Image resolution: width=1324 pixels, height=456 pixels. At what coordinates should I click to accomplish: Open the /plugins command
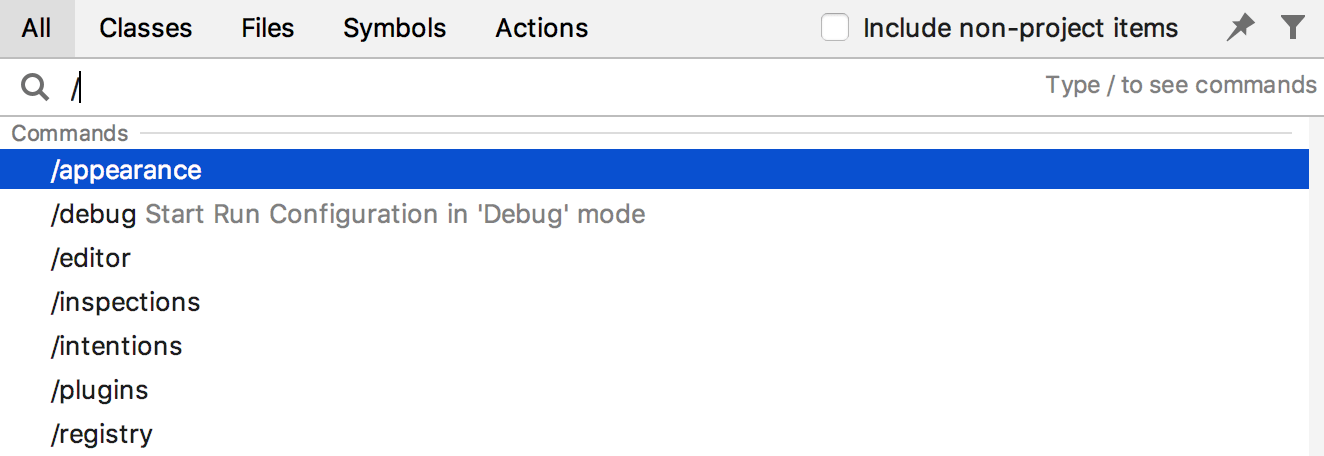point(100,390)
